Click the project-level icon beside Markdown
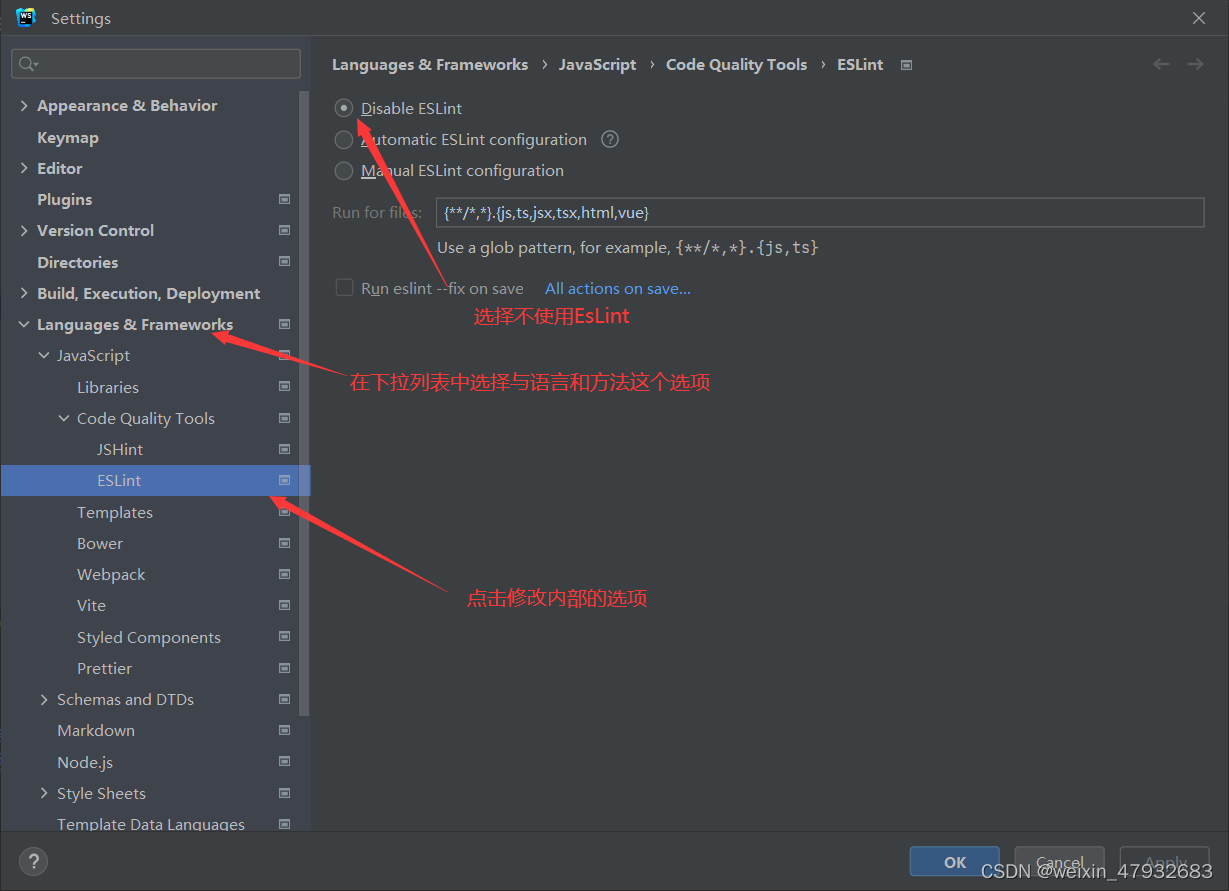 (x=285, y=730)
